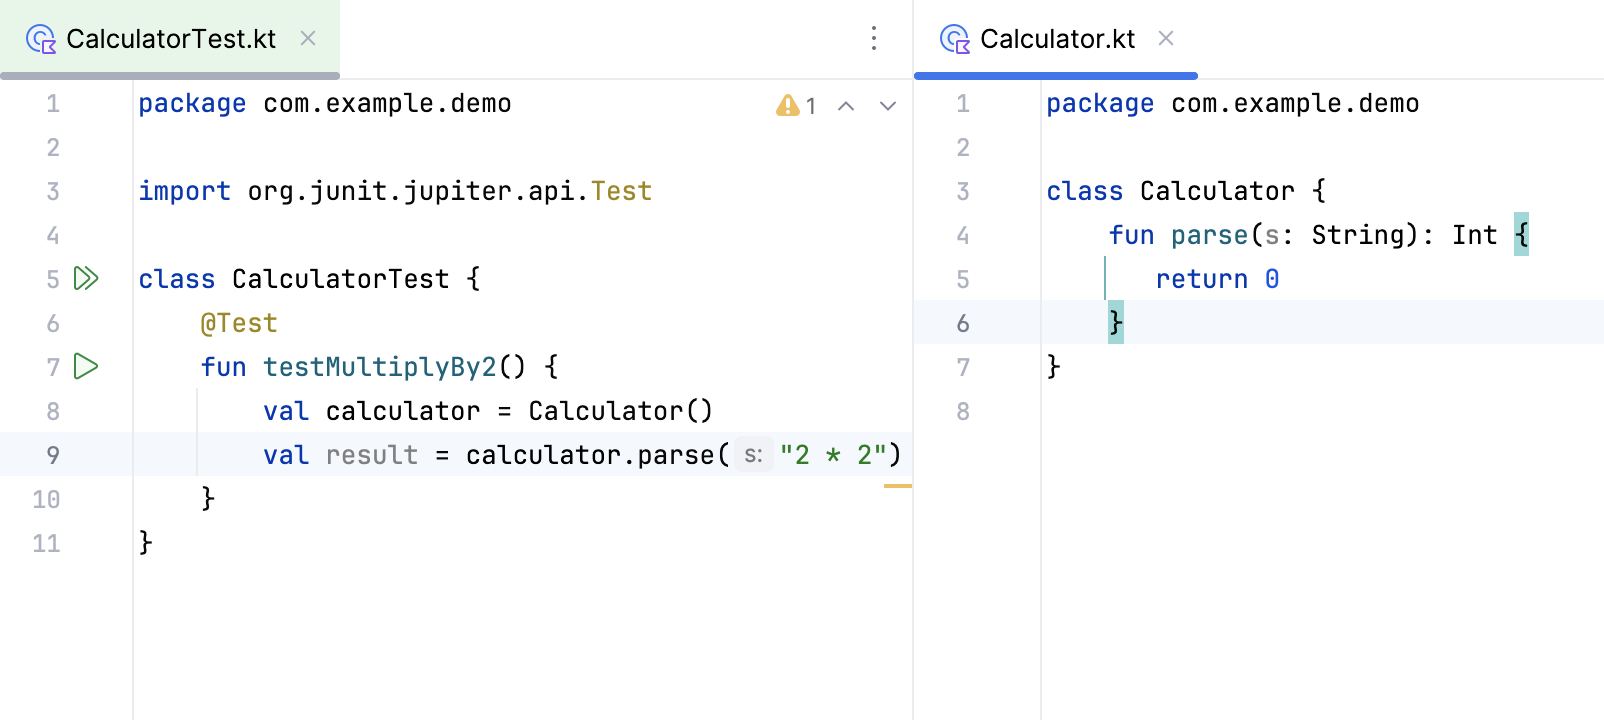
Task: Click the yellow warning stripe marker
Action: (x=897, y=486)
